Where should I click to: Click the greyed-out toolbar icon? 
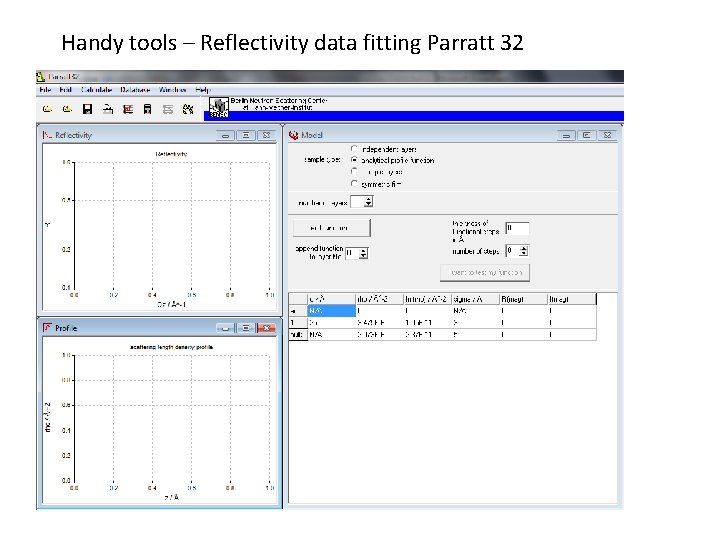pos(168,109)
